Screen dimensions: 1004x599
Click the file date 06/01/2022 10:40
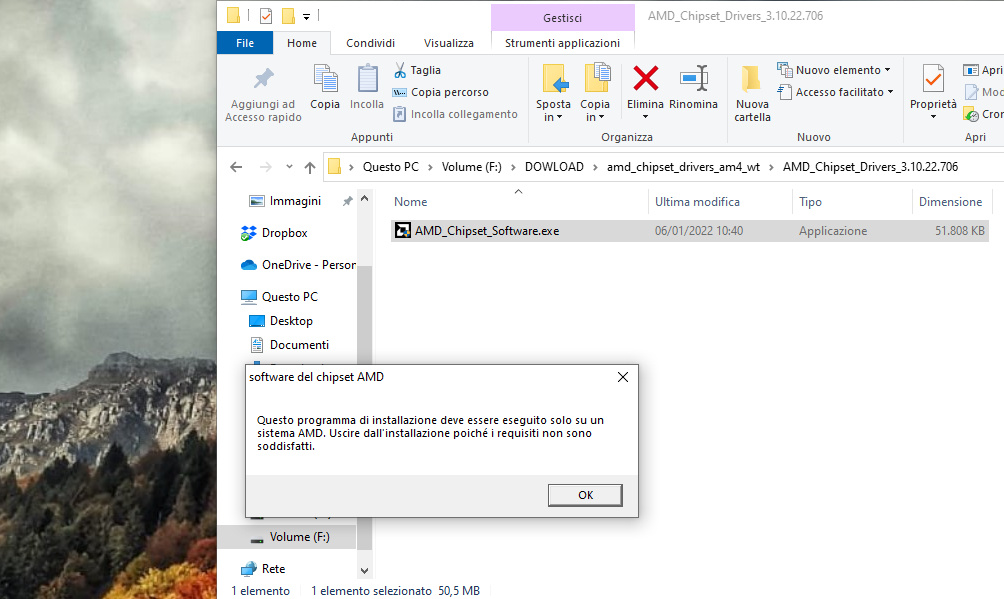coord(699,231)
